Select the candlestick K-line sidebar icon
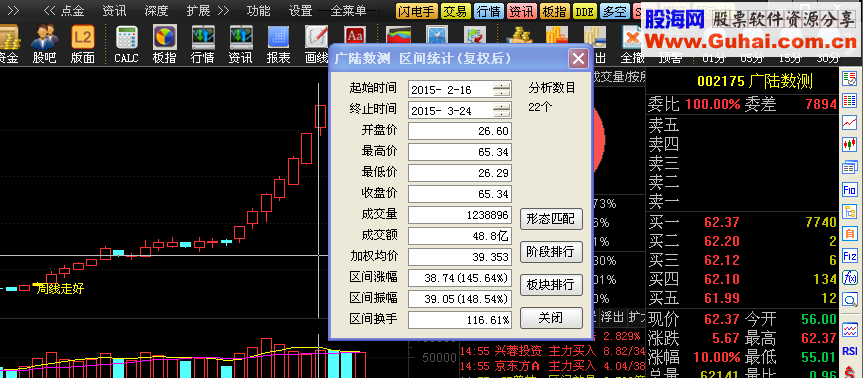The width and height of the screenshot is (863, 378). [x=850, y=145]
